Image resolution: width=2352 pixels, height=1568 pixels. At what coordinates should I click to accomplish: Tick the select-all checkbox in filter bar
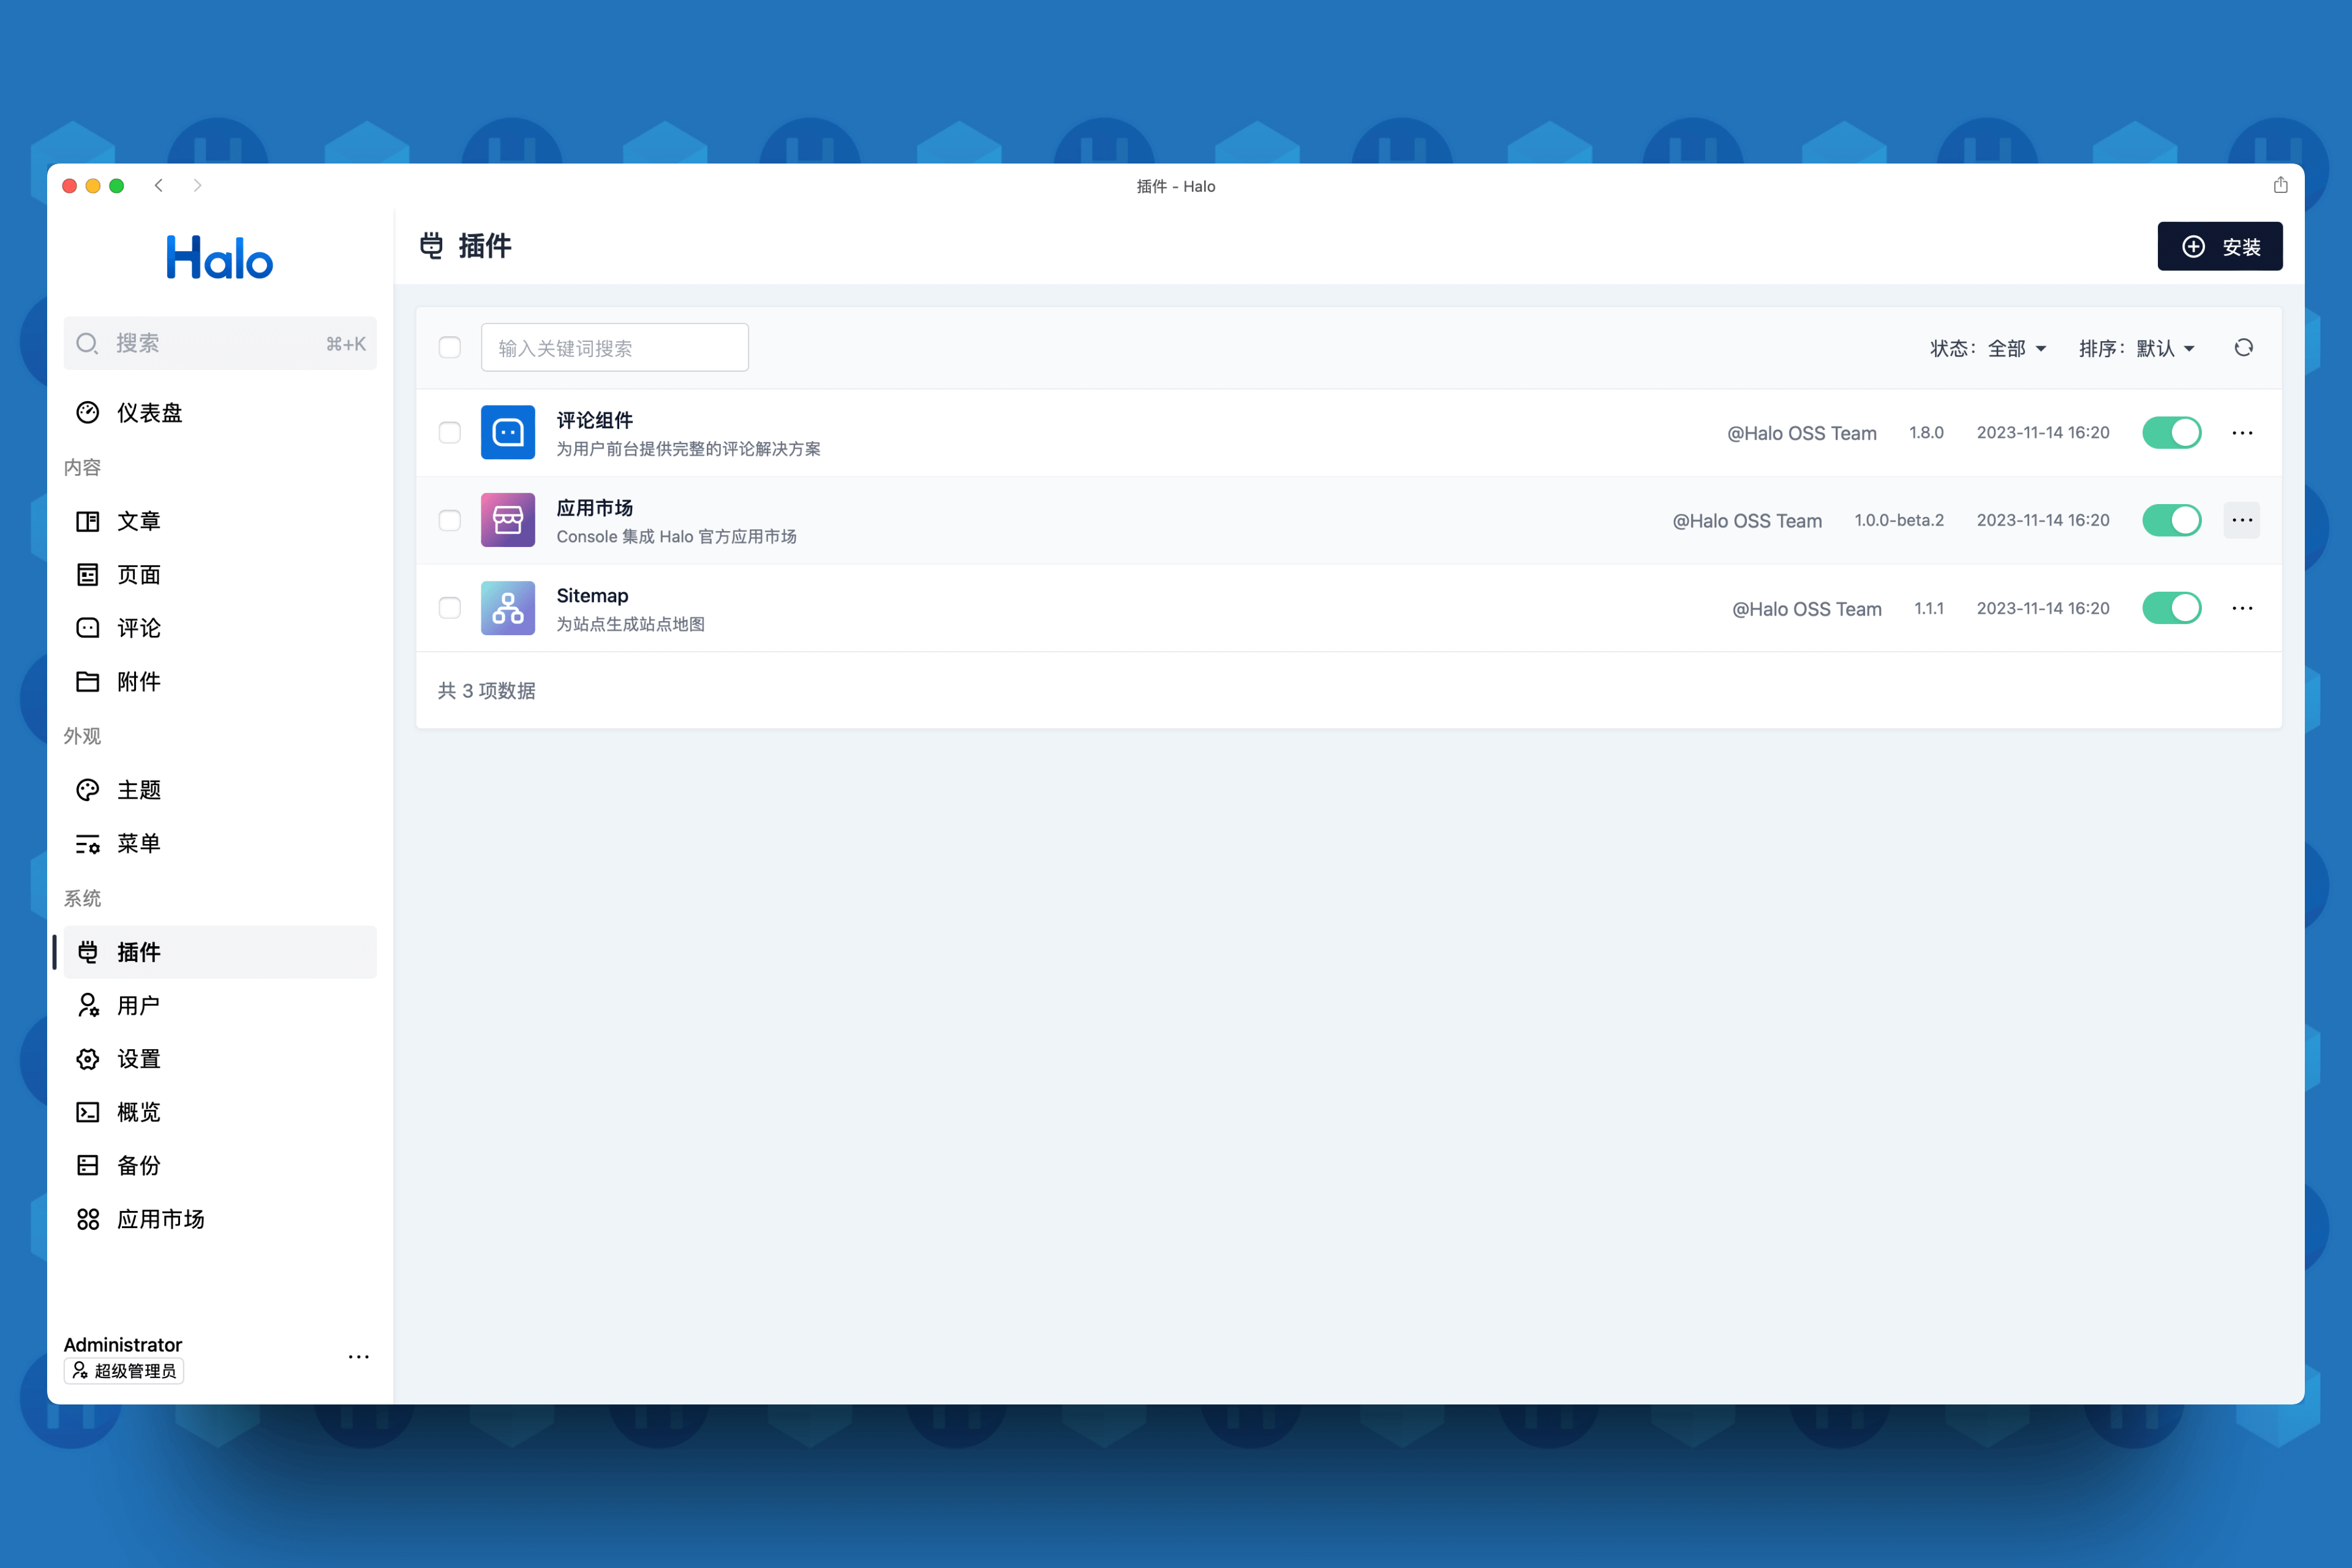point(450,348)
